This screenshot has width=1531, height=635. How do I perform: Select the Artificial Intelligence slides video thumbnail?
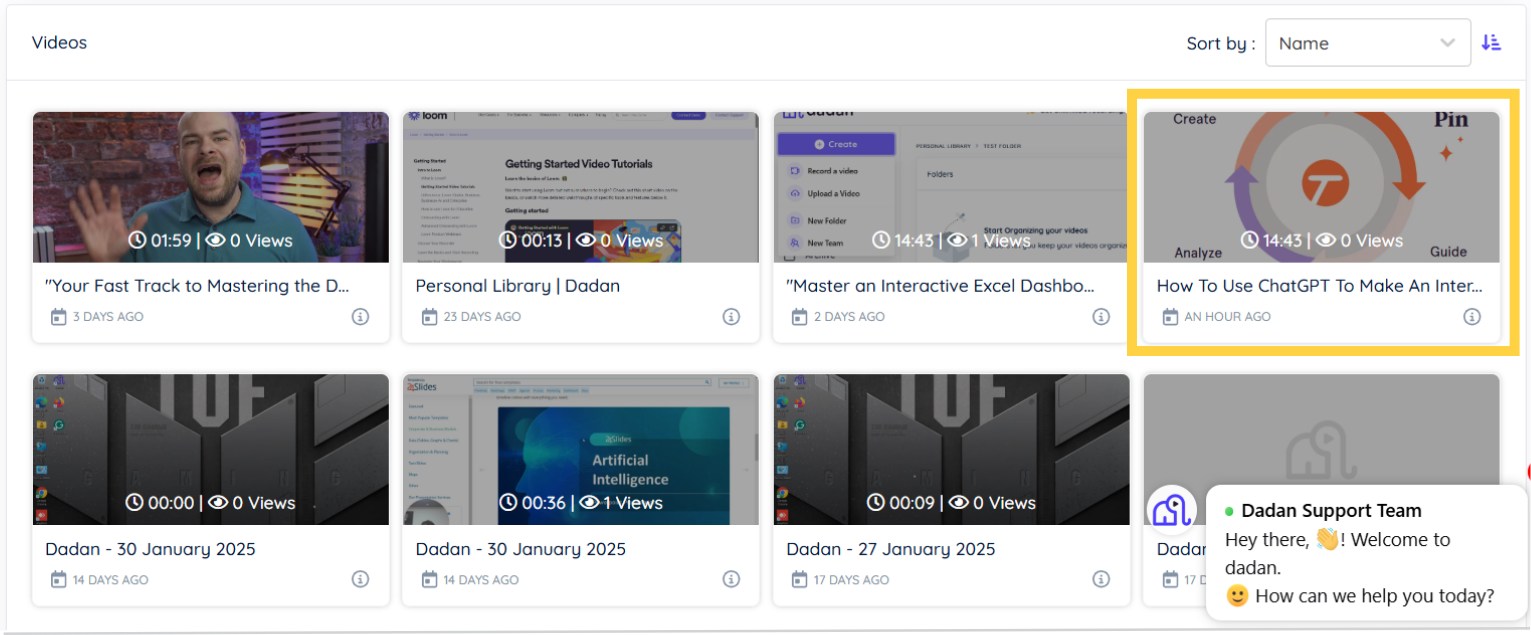581,450
